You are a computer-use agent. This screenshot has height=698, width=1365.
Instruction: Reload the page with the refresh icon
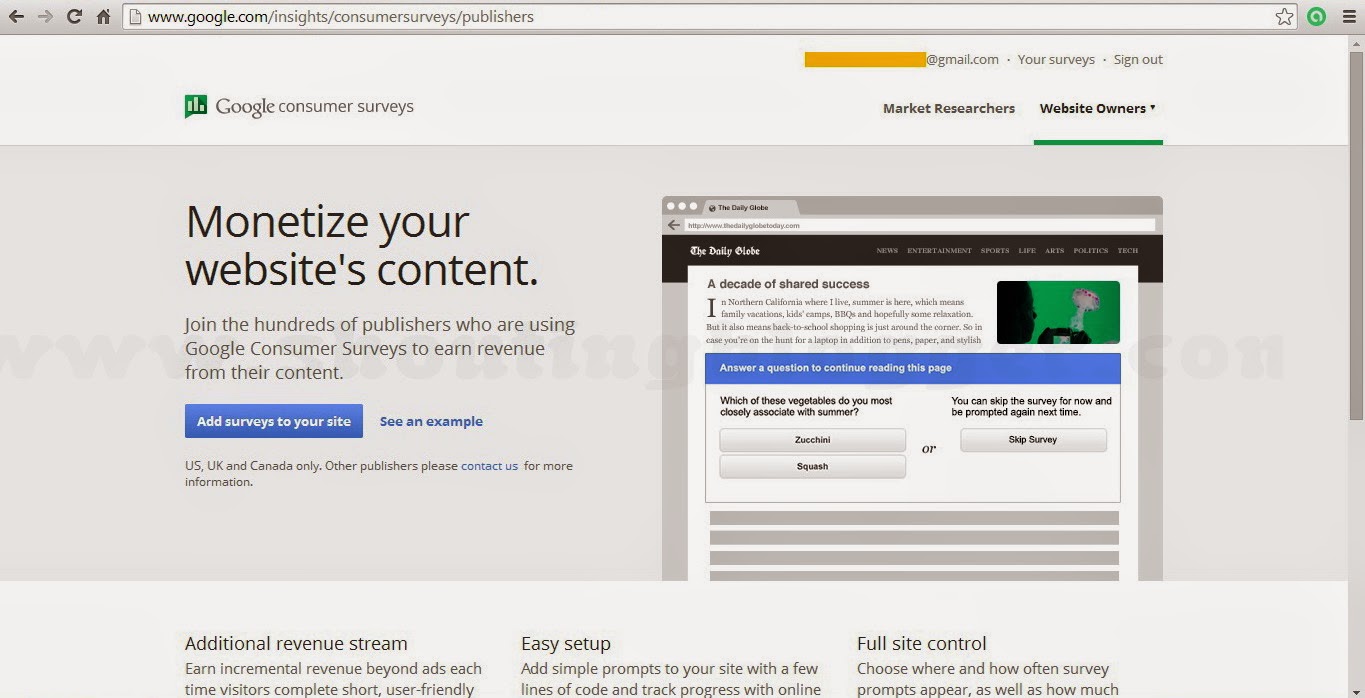coord(74,17)
